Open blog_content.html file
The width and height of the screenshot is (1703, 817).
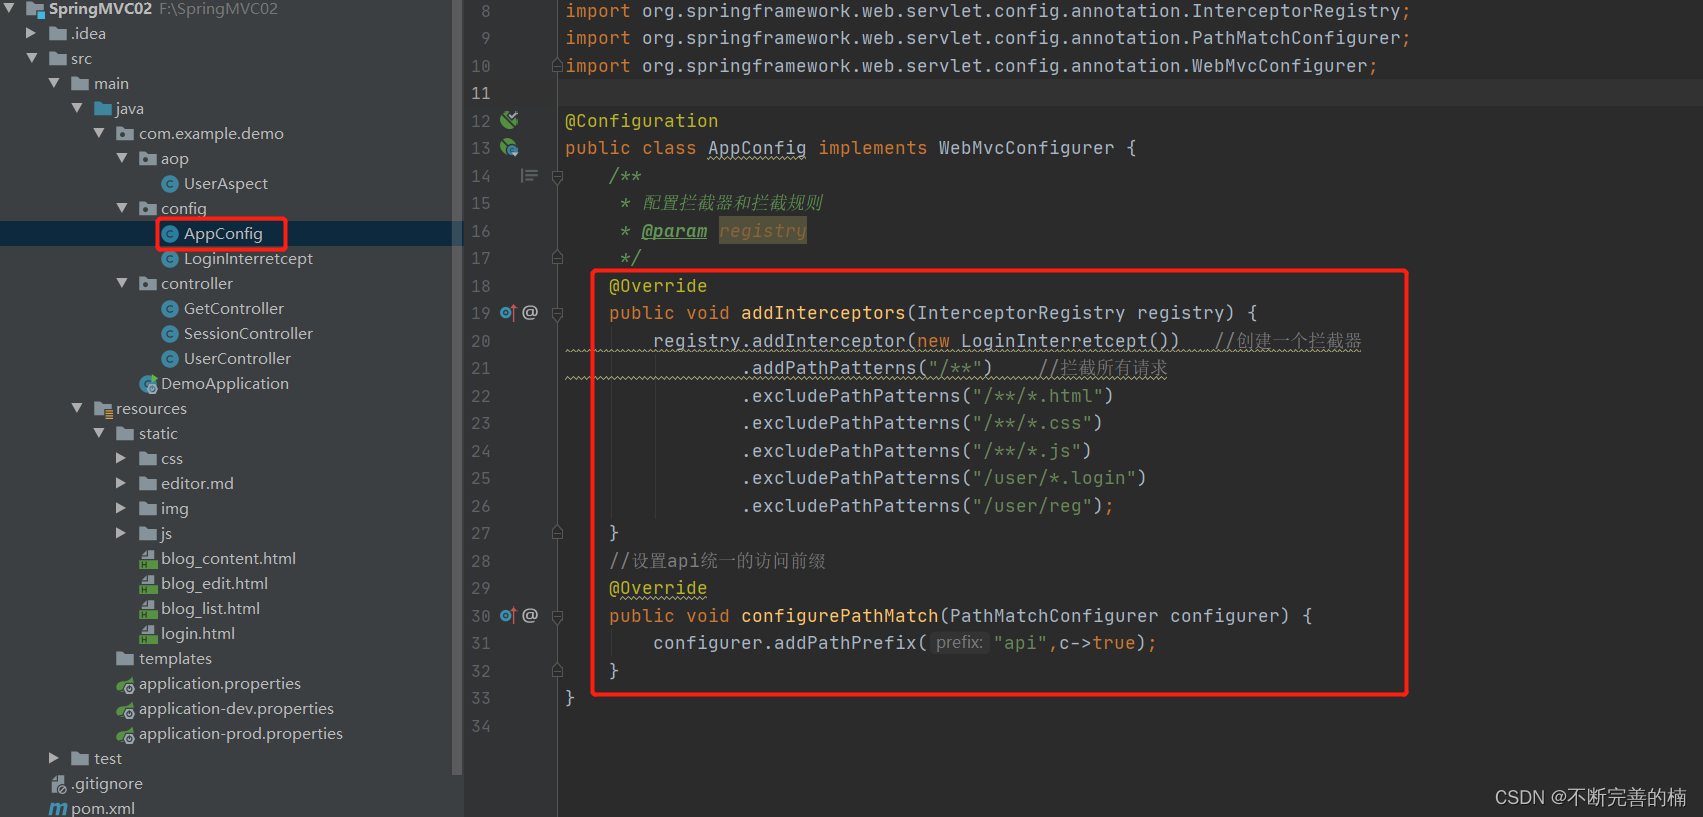[x=228, y=558]
